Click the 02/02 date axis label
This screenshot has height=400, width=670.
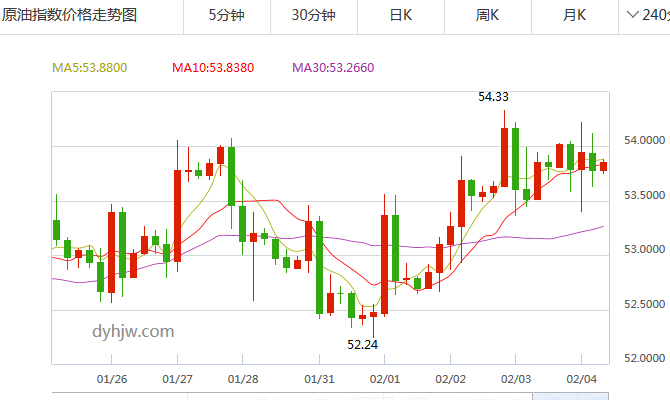pyautogui.click(x=450, y=379)
